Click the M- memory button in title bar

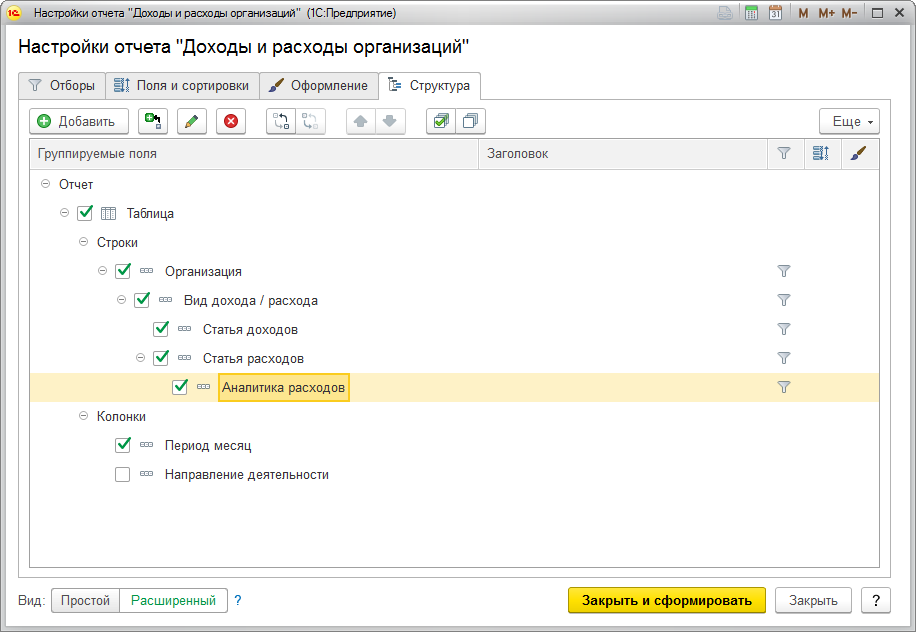point(849,13)
